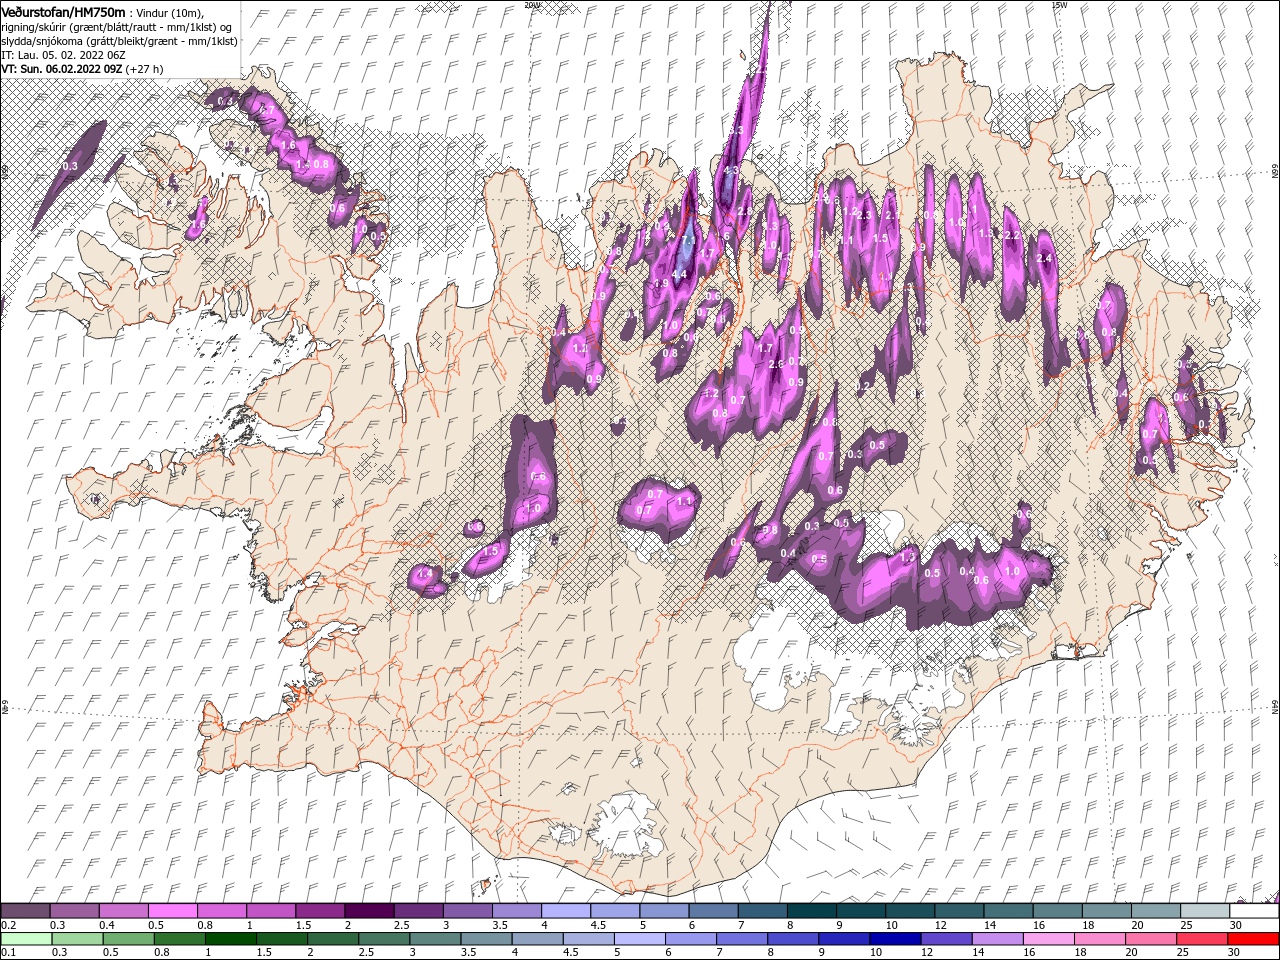Click the valid time 'VT: Sun. 06.02.2022 09Z'
This screenshot has height=960, width=1280.
(61, 69)
